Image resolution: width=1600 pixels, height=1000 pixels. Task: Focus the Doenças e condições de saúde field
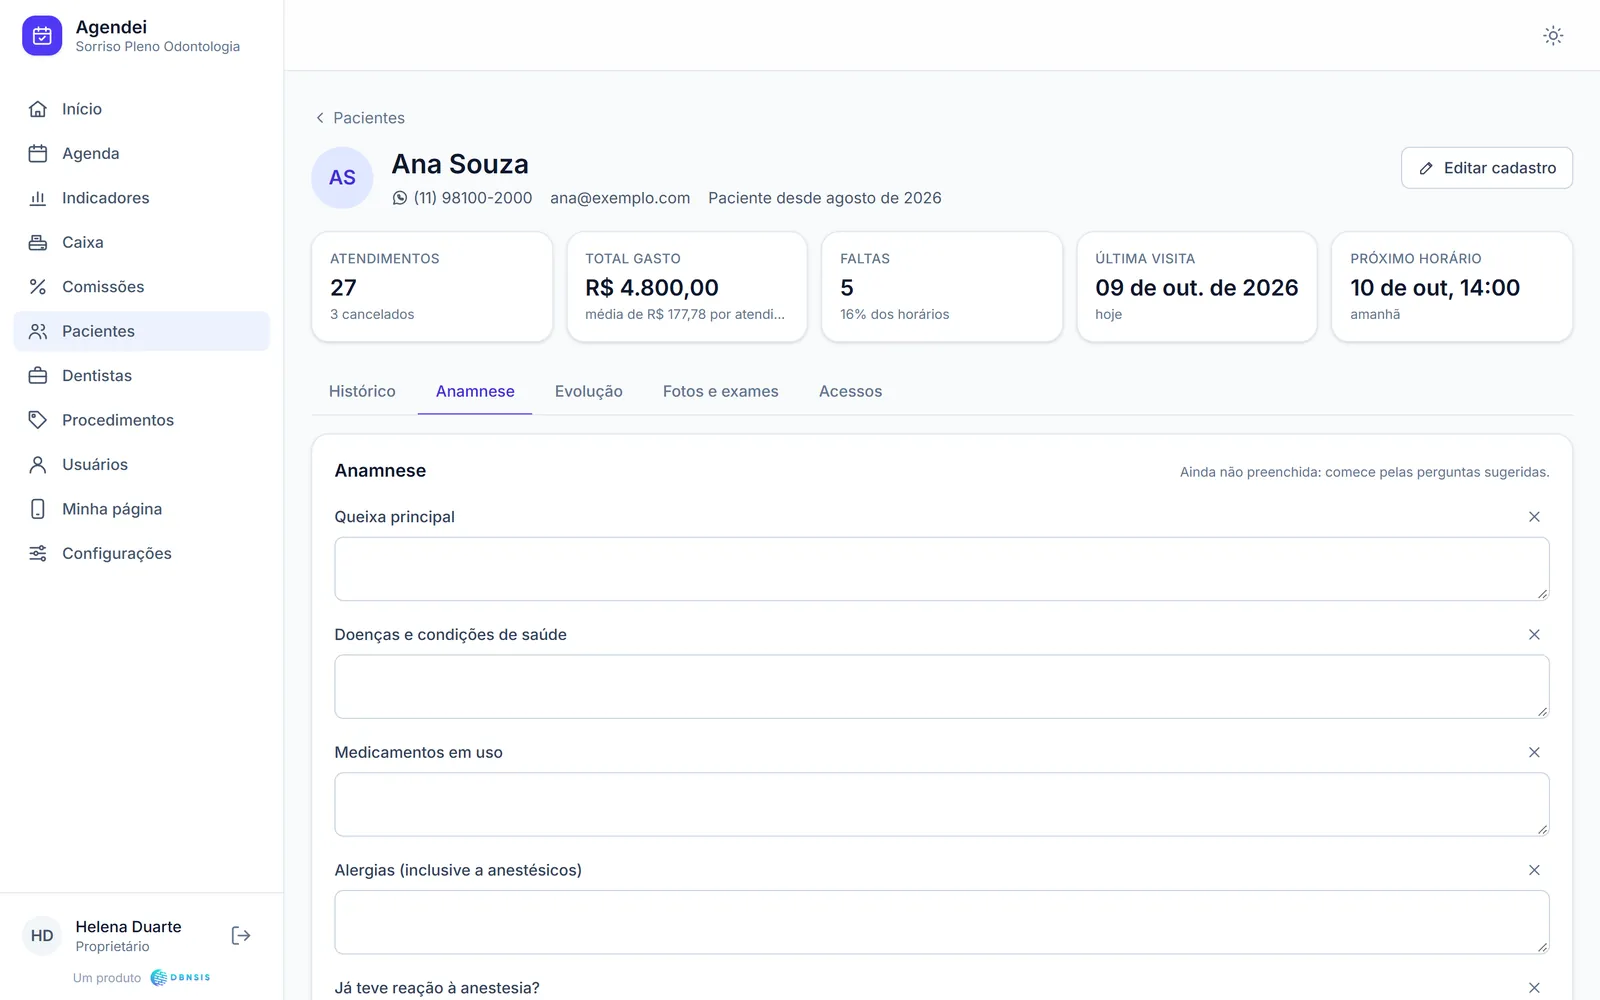942,687
